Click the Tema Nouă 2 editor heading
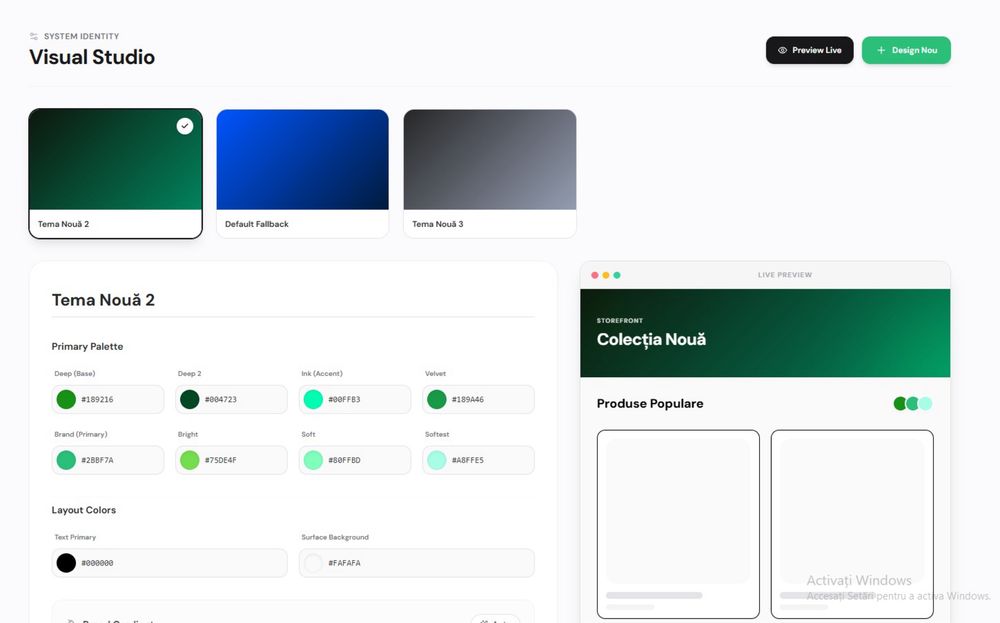1000x623 pixels. coord(103,300)
